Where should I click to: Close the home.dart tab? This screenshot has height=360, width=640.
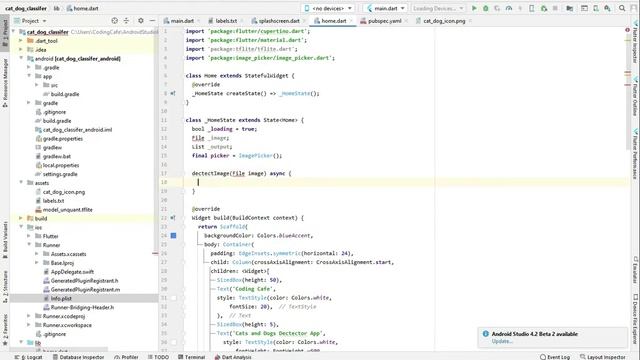point(351,21)
